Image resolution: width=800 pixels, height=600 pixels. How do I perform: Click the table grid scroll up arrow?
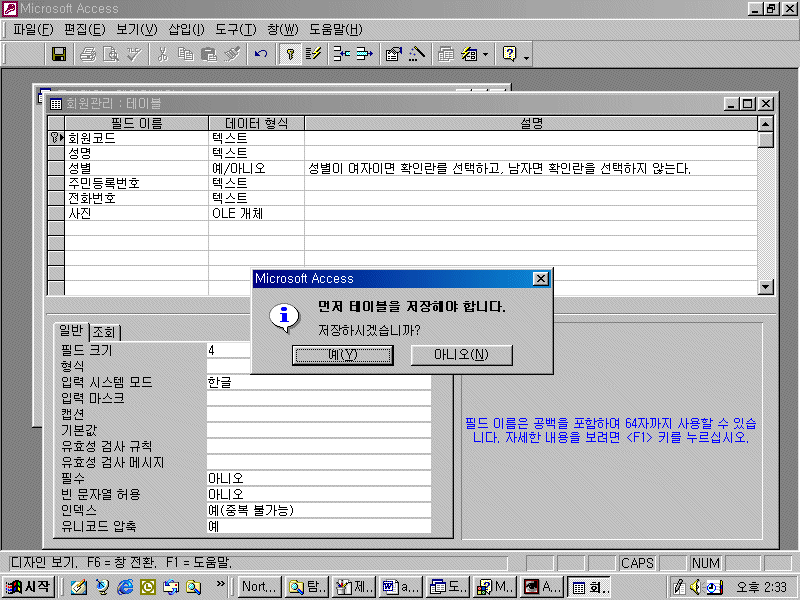point(765,124)
